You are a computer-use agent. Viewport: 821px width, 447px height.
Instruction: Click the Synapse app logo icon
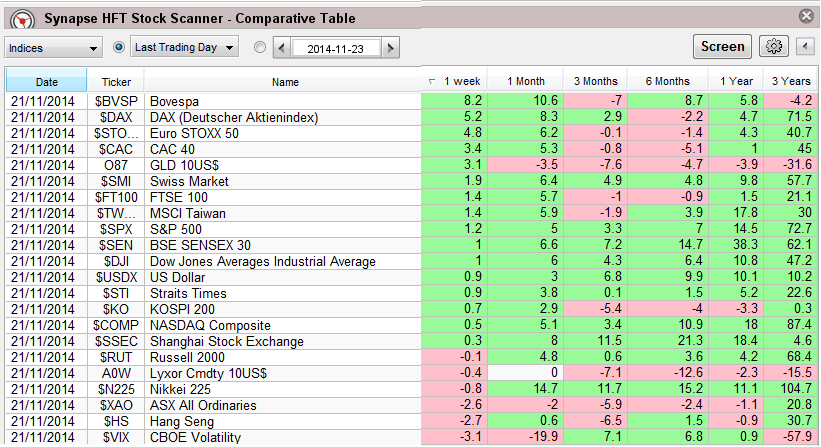coord(16,15)
